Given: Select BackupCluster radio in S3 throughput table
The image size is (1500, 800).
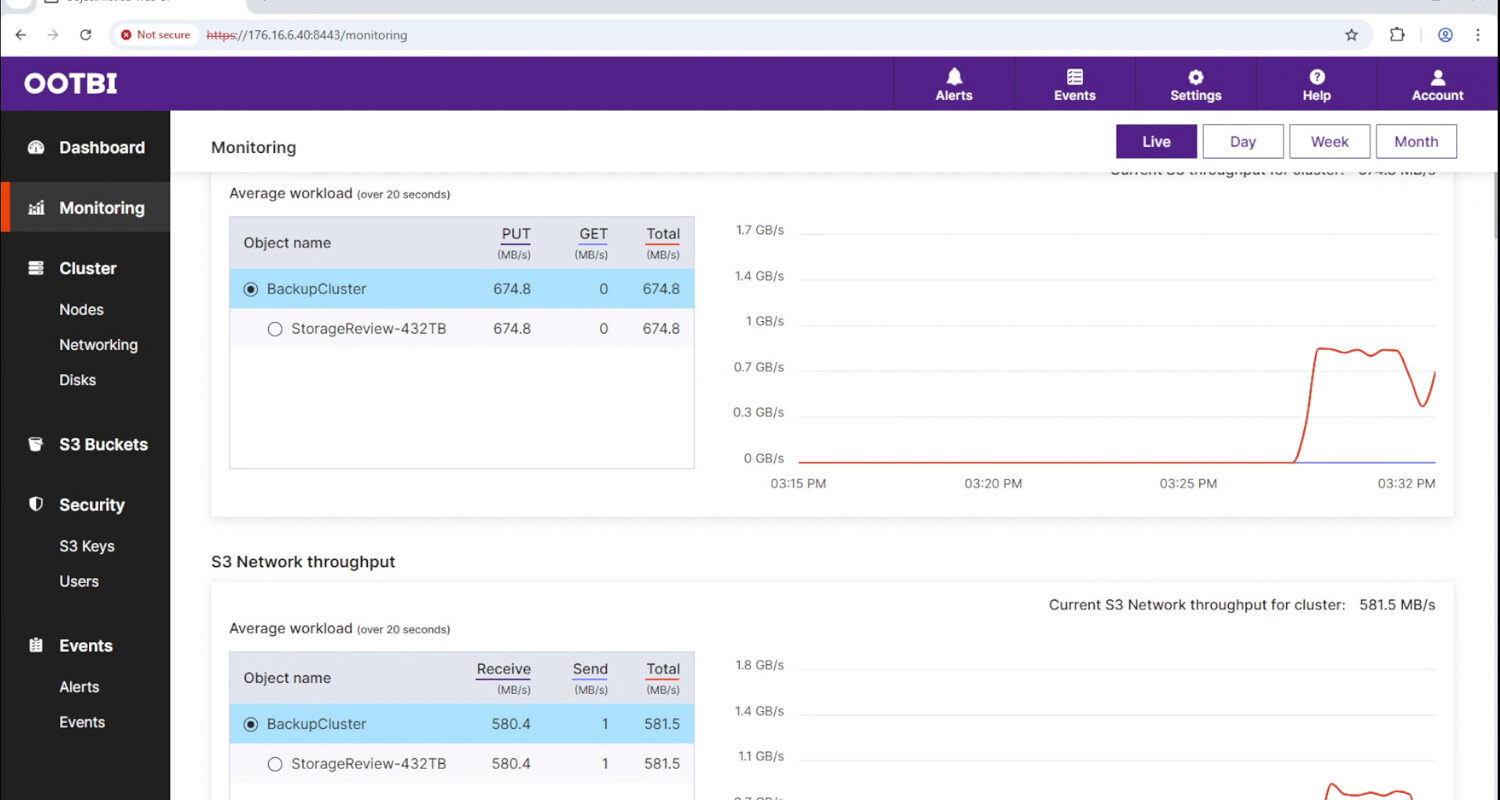Looking at the screenshot, I should [x=251, y=289].
